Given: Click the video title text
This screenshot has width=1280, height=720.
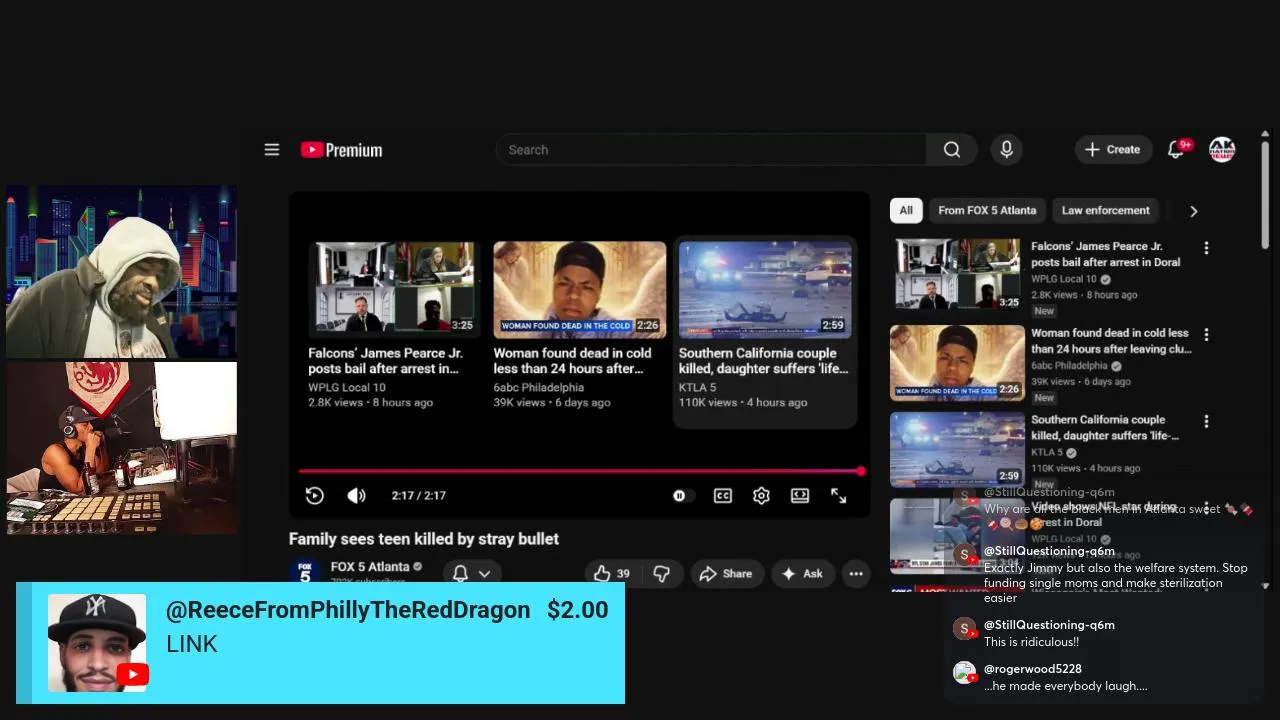Looking at the screenshot, I should (424, 539).
